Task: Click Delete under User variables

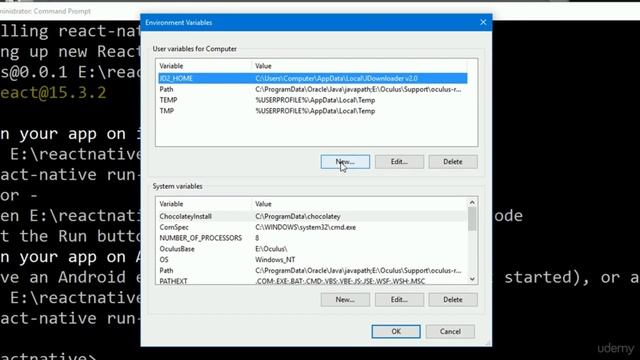Action: (453, 162)
